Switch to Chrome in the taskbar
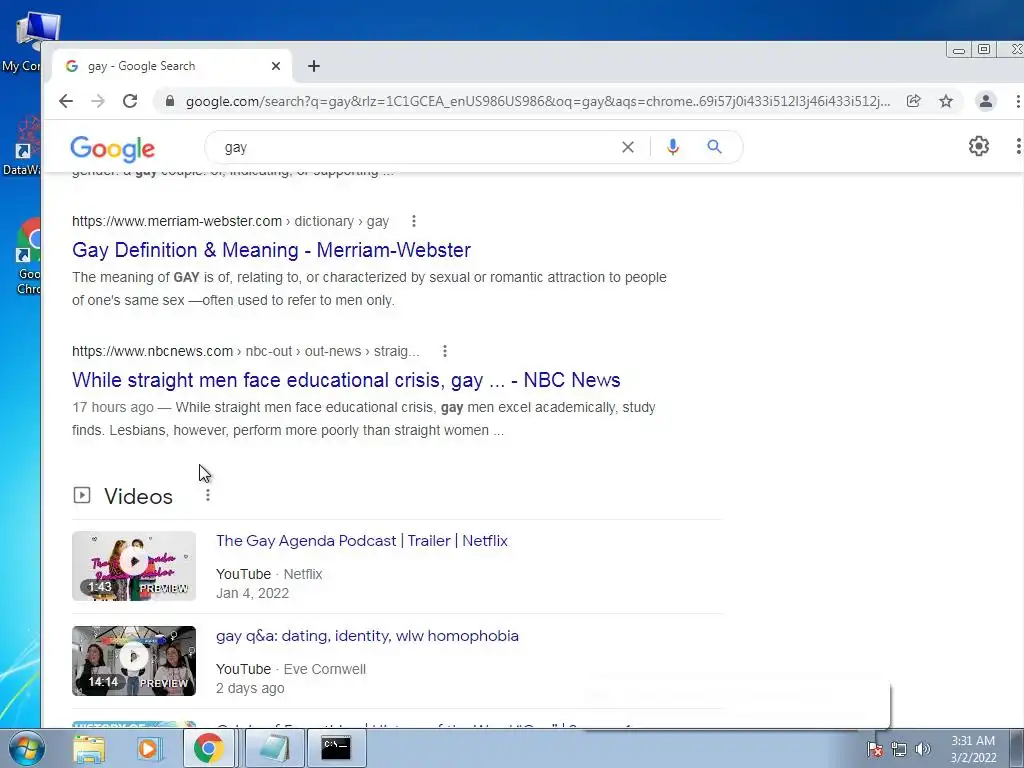 point(208,748)
